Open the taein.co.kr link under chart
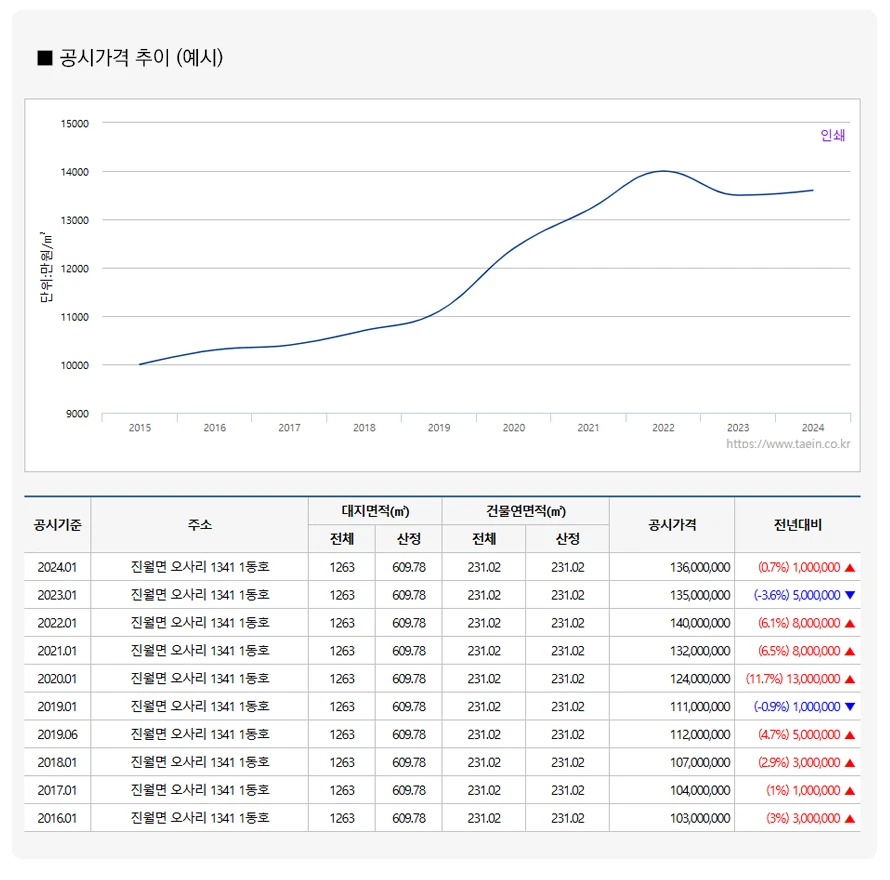Image resolution: width=890 pixels, height=880 pixels. pyautogui.click(x=788, y=444)
